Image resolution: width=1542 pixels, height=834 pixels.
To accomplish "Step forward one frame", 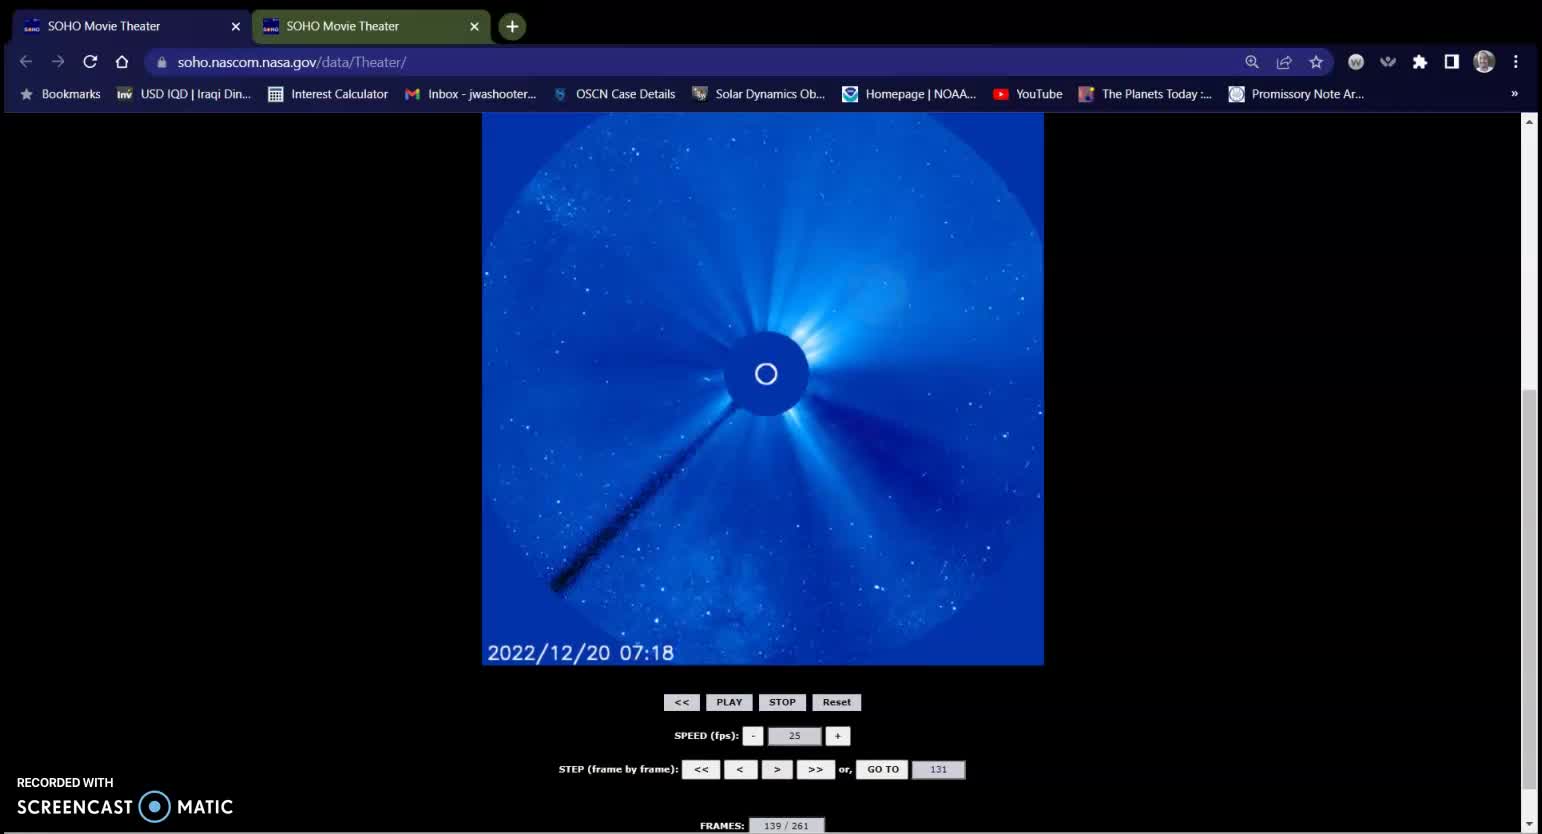I will pyautogui.click(x=777, y=770).
